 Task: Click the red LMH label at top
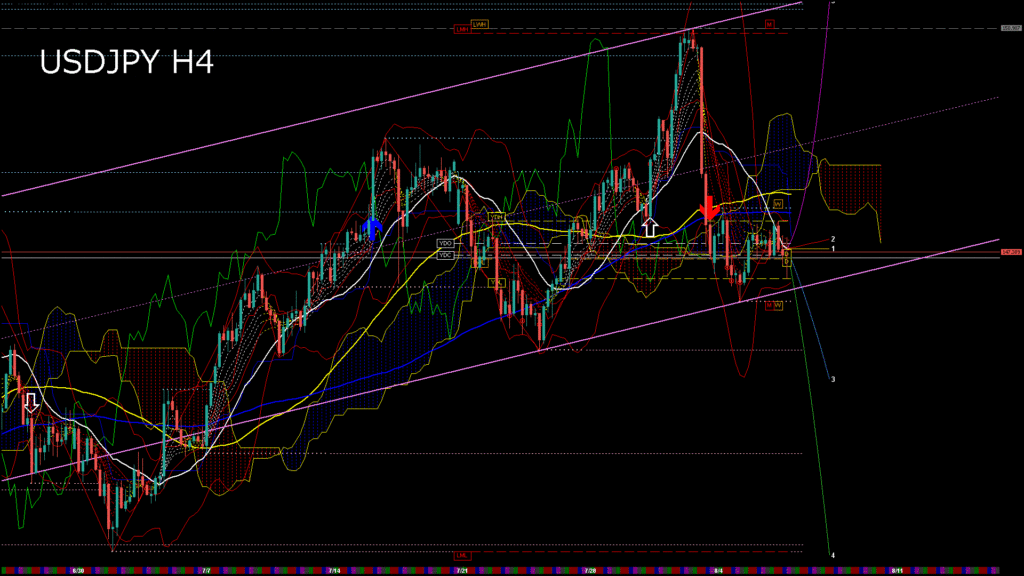(462, 29)
